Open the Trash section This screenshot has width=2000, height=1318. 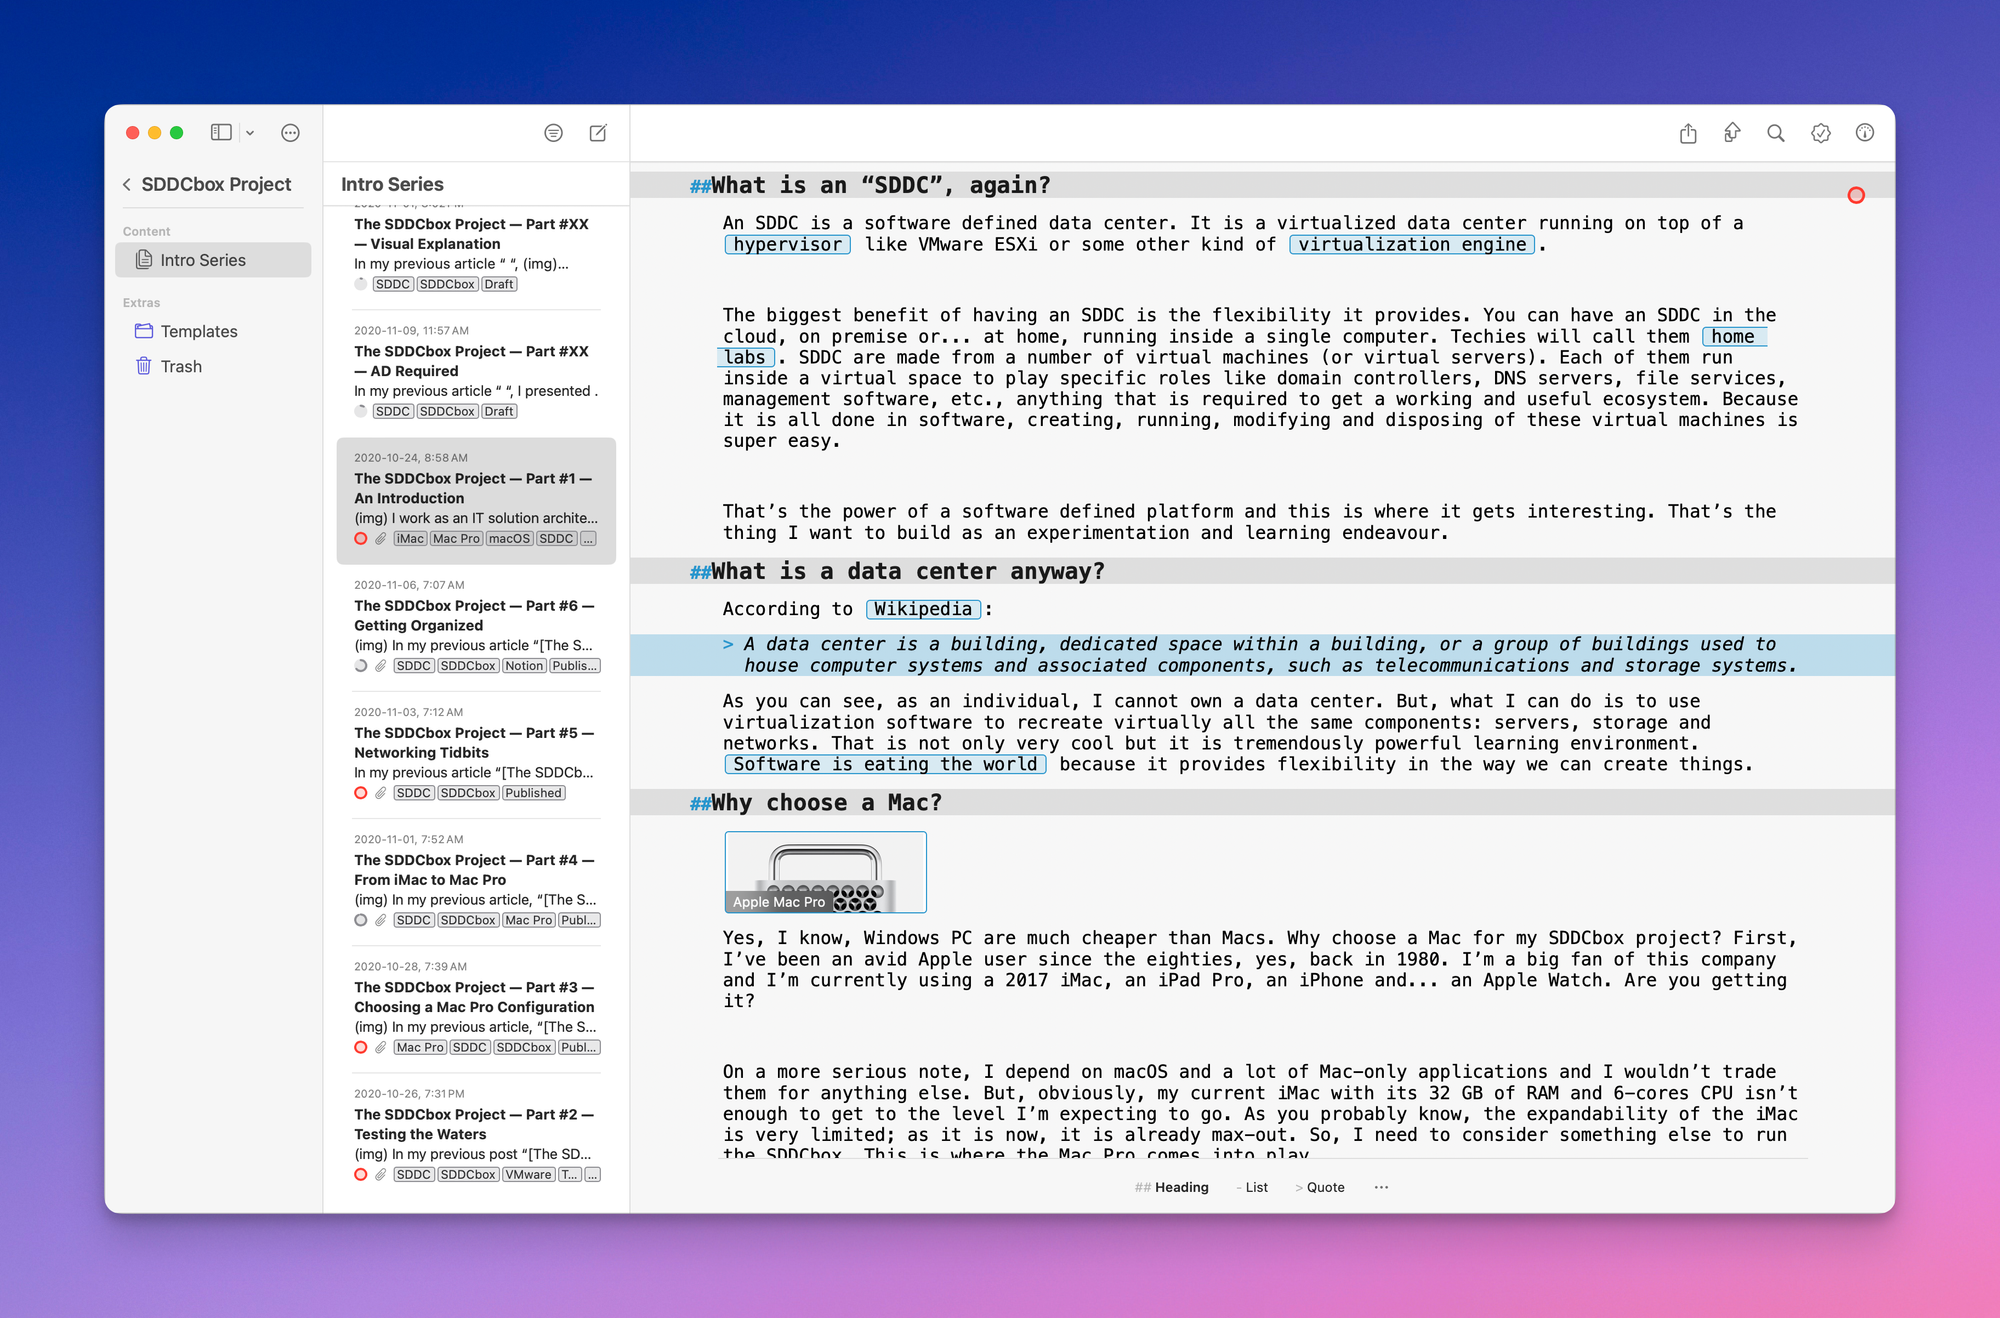tap(181, 366)
